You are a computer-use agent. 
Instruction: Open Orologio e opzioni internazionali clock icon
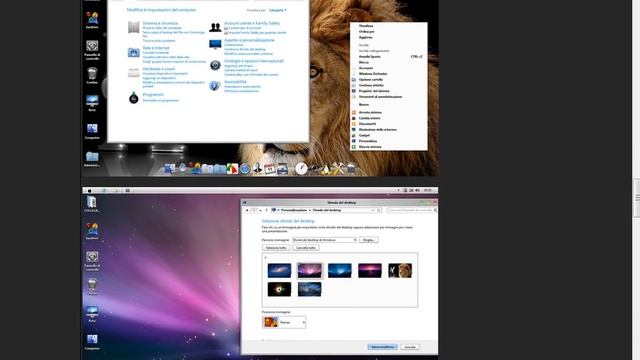[x=215, y=65]
